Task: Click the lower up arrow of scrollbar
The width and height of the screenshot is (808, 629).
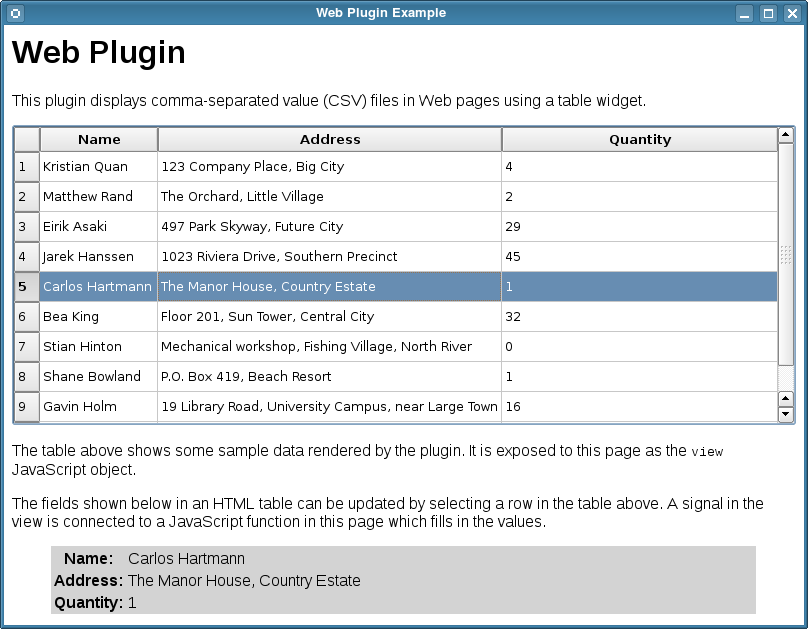Action: 785,399
